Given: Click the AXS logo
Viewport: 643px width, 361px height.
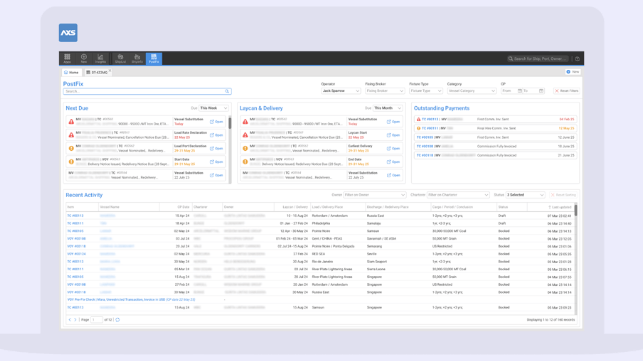Looking at the screenshot, I should [x=68, y=33].
